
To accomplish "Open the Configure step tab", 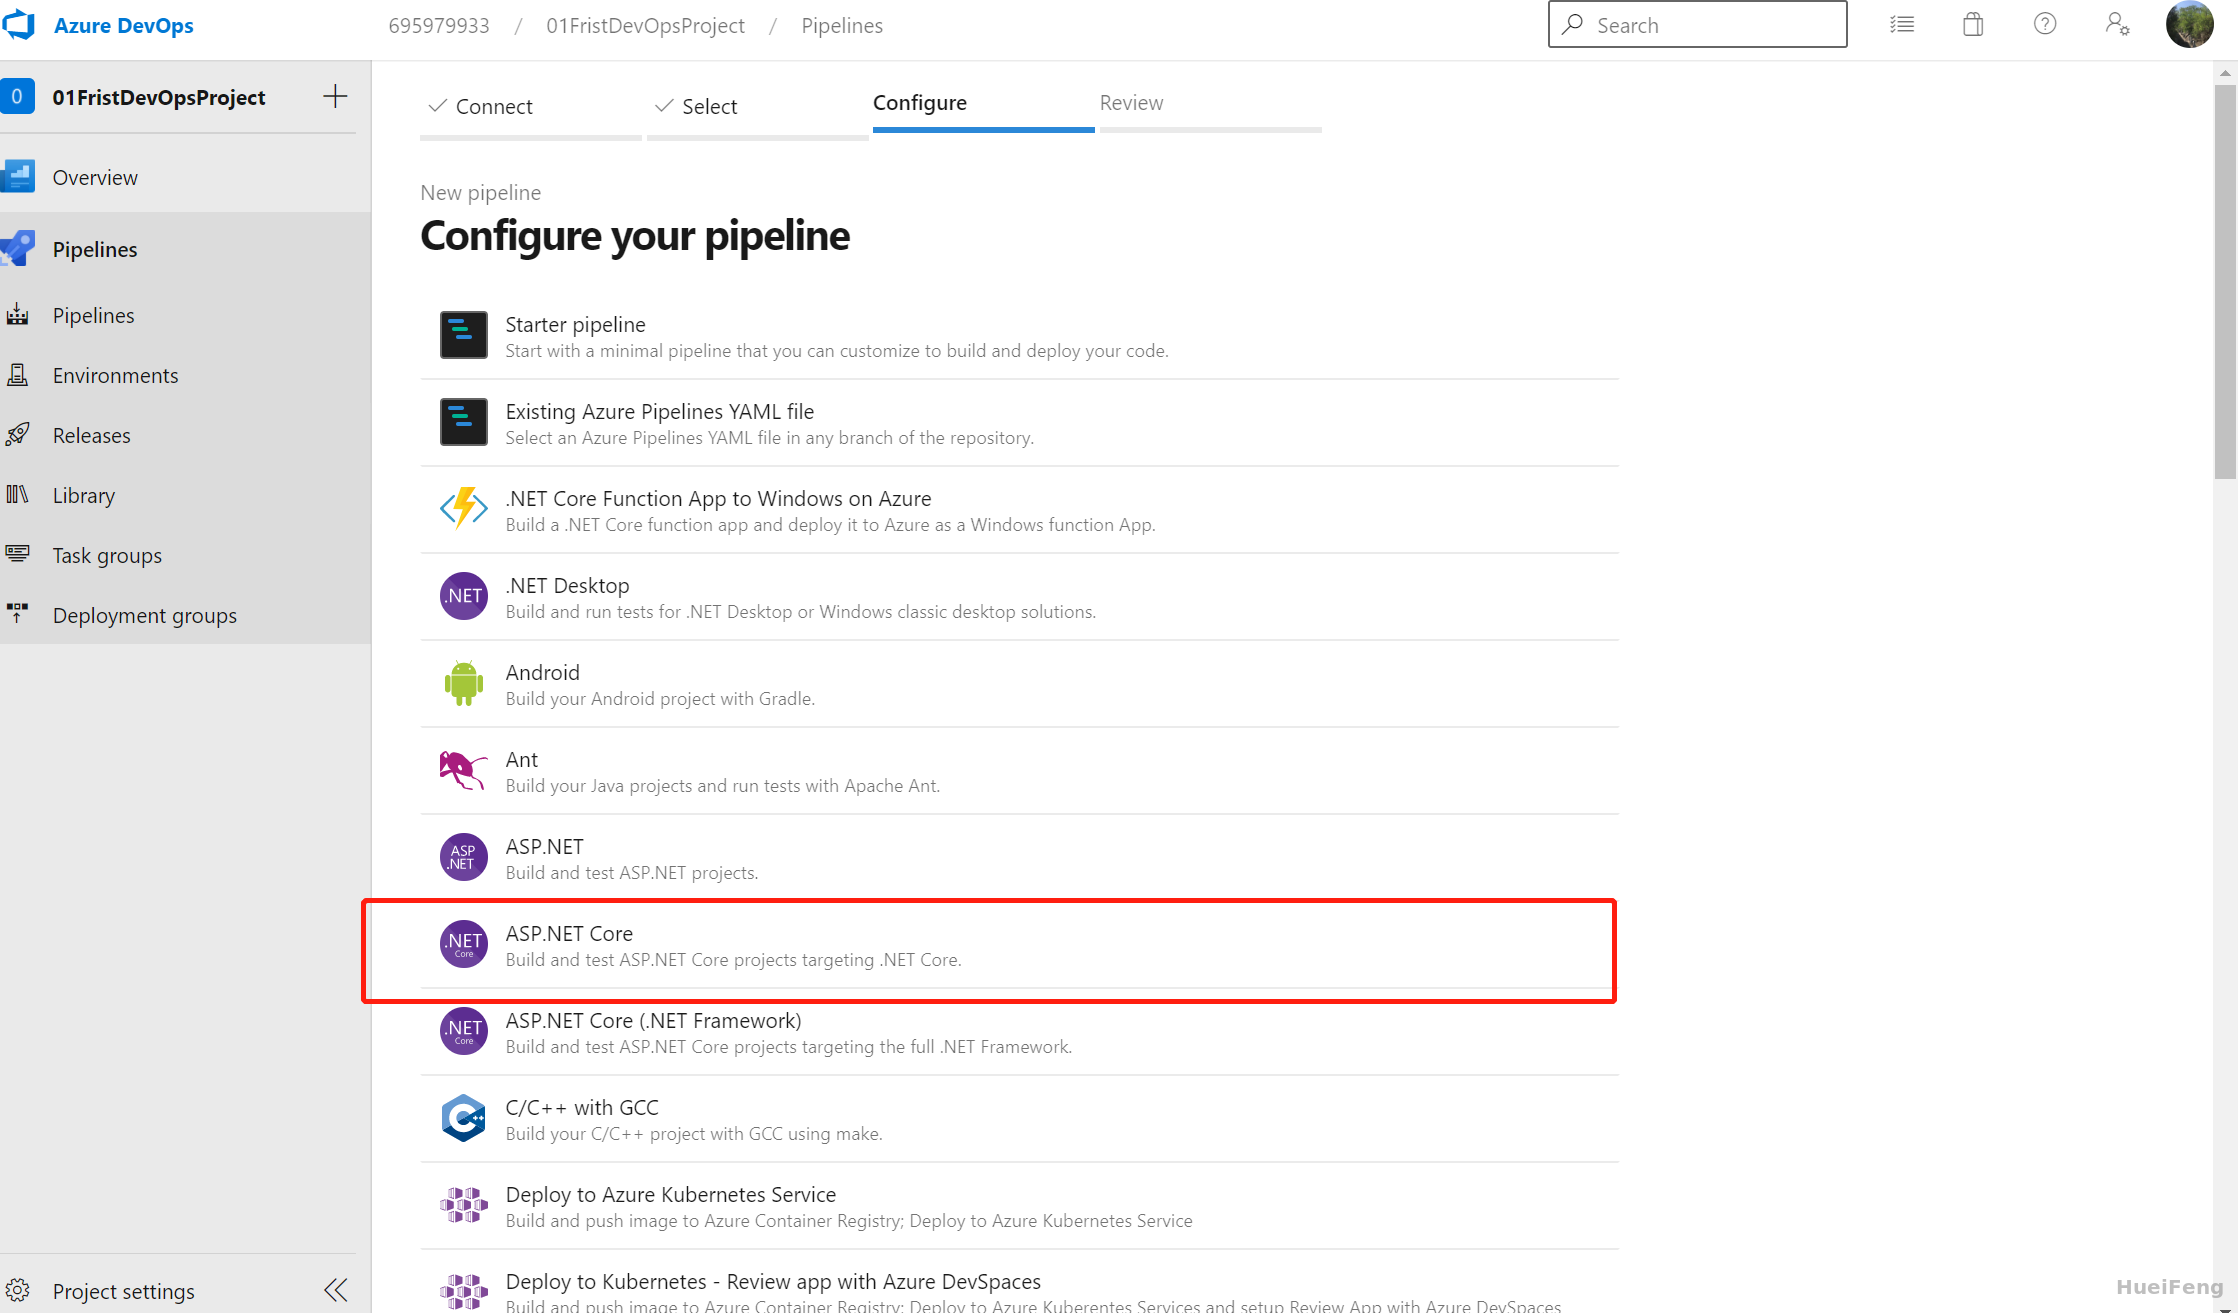I will pos(984,103).
